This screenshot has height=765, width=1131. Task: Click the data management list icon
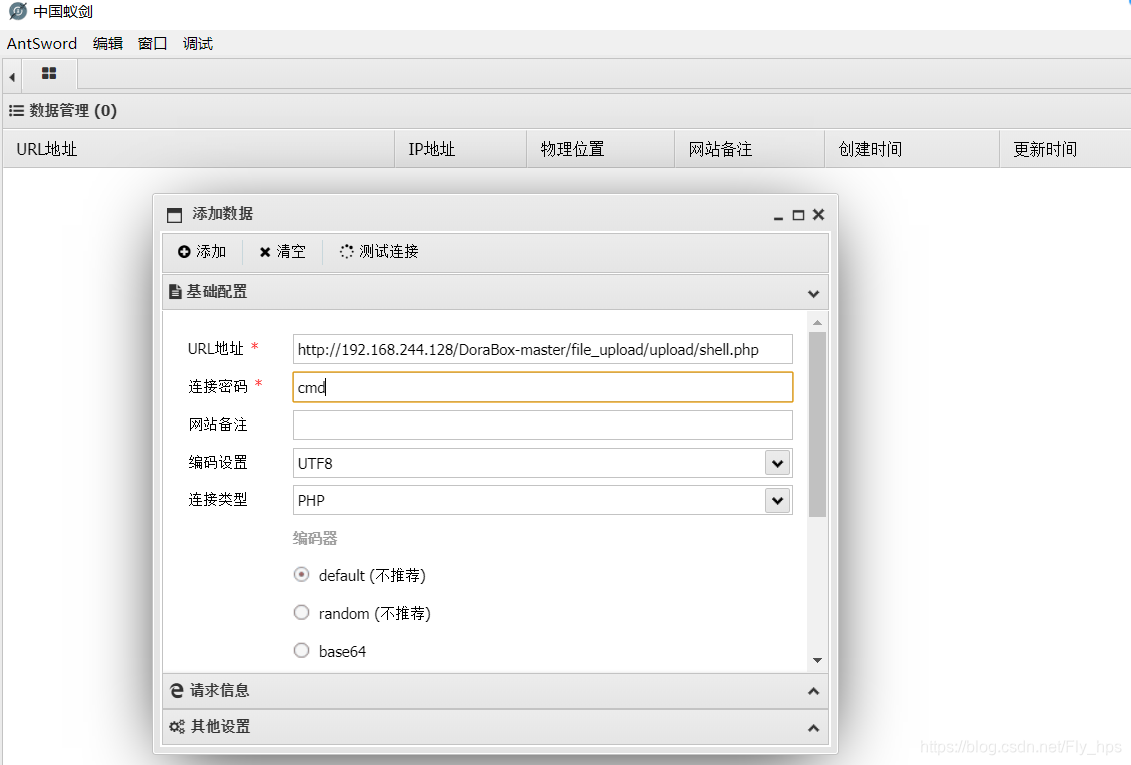(x=16, y=110)
